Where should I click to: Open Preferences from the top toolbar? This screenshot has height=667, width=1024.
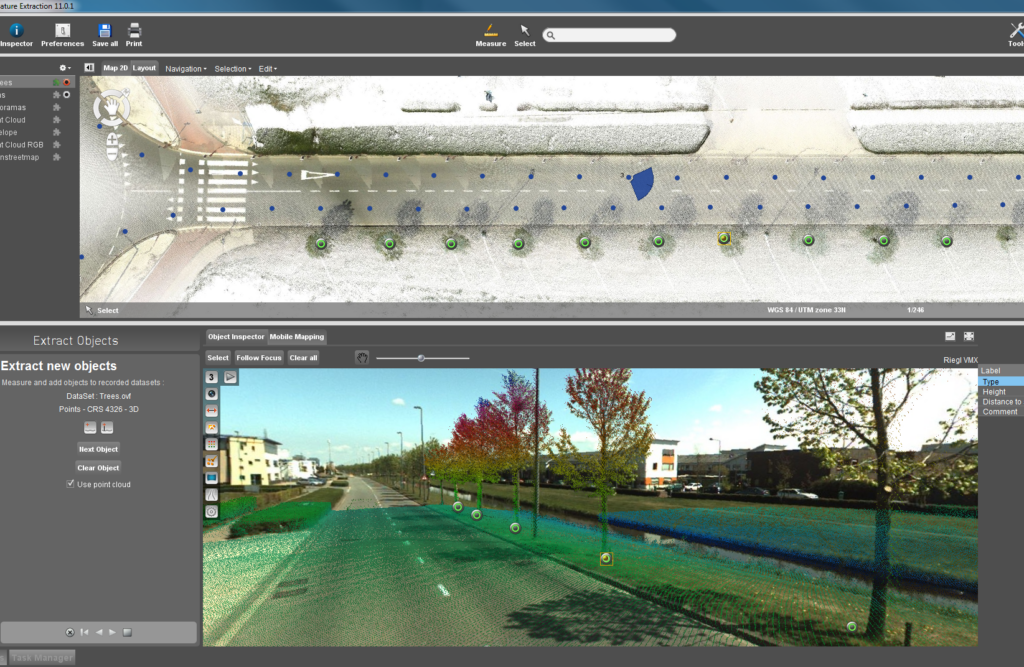click(x=62, y=35)
